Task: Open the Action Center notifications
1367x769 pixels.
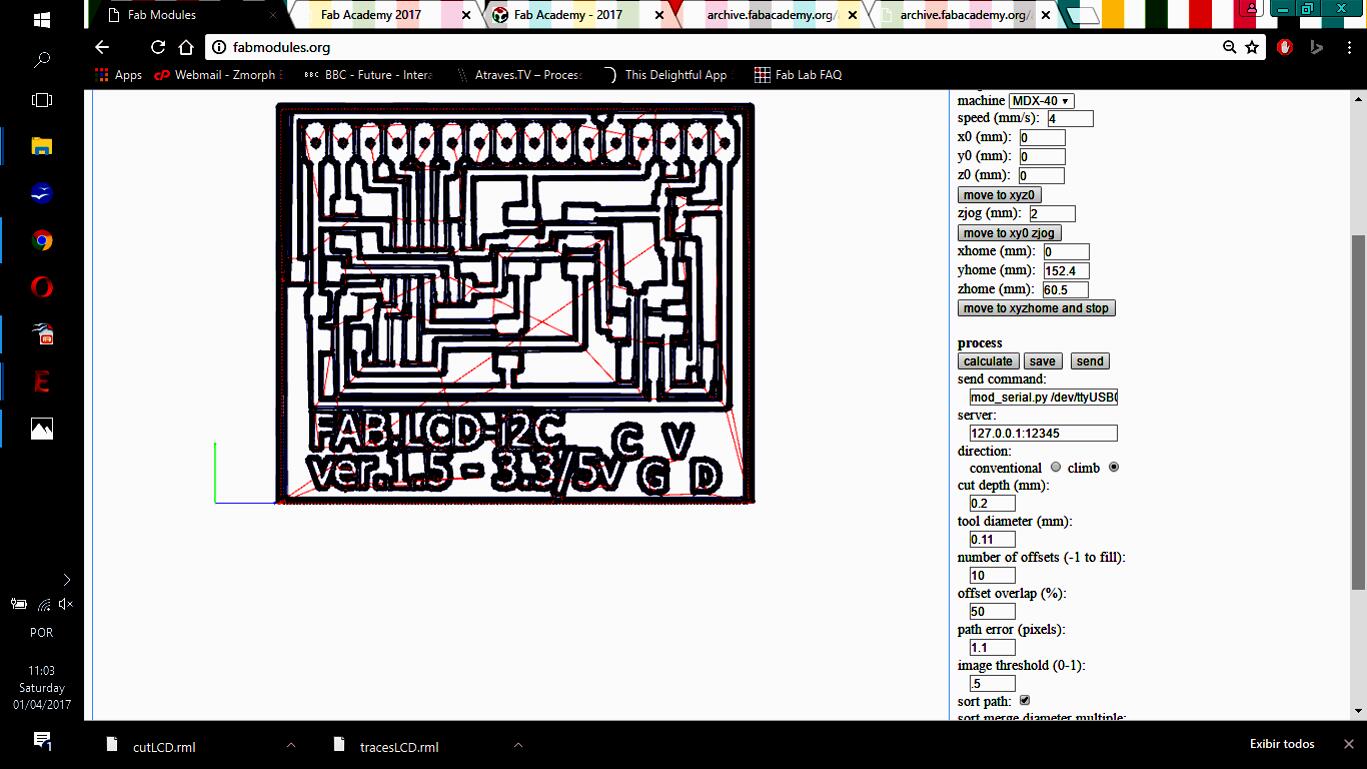Action: pos(42,741)
